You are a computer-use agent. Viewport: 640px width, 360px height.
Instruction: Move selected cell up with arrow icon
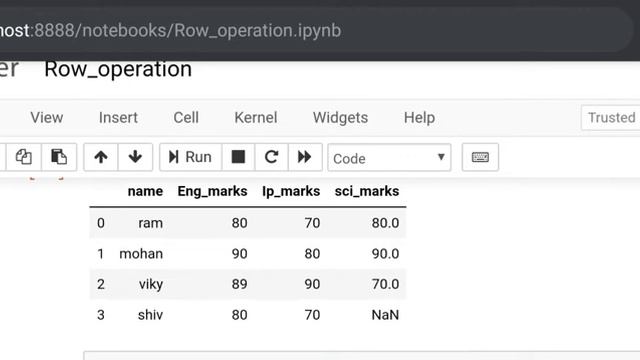pos(101,157)
